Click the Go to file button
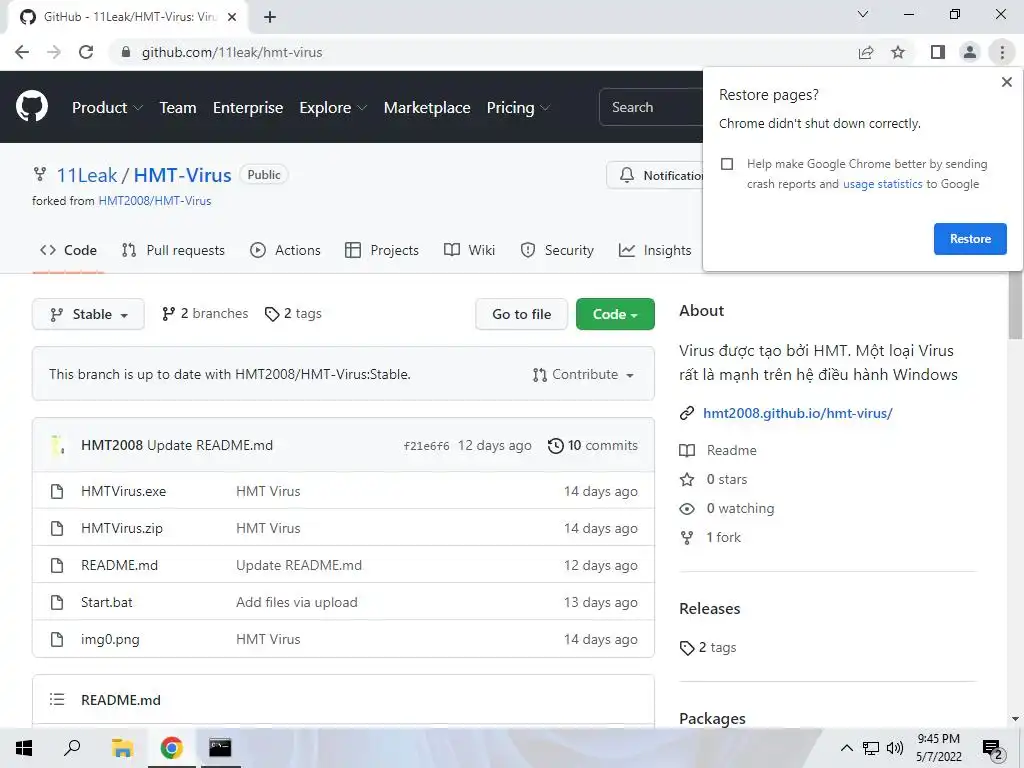 [521, 314]
